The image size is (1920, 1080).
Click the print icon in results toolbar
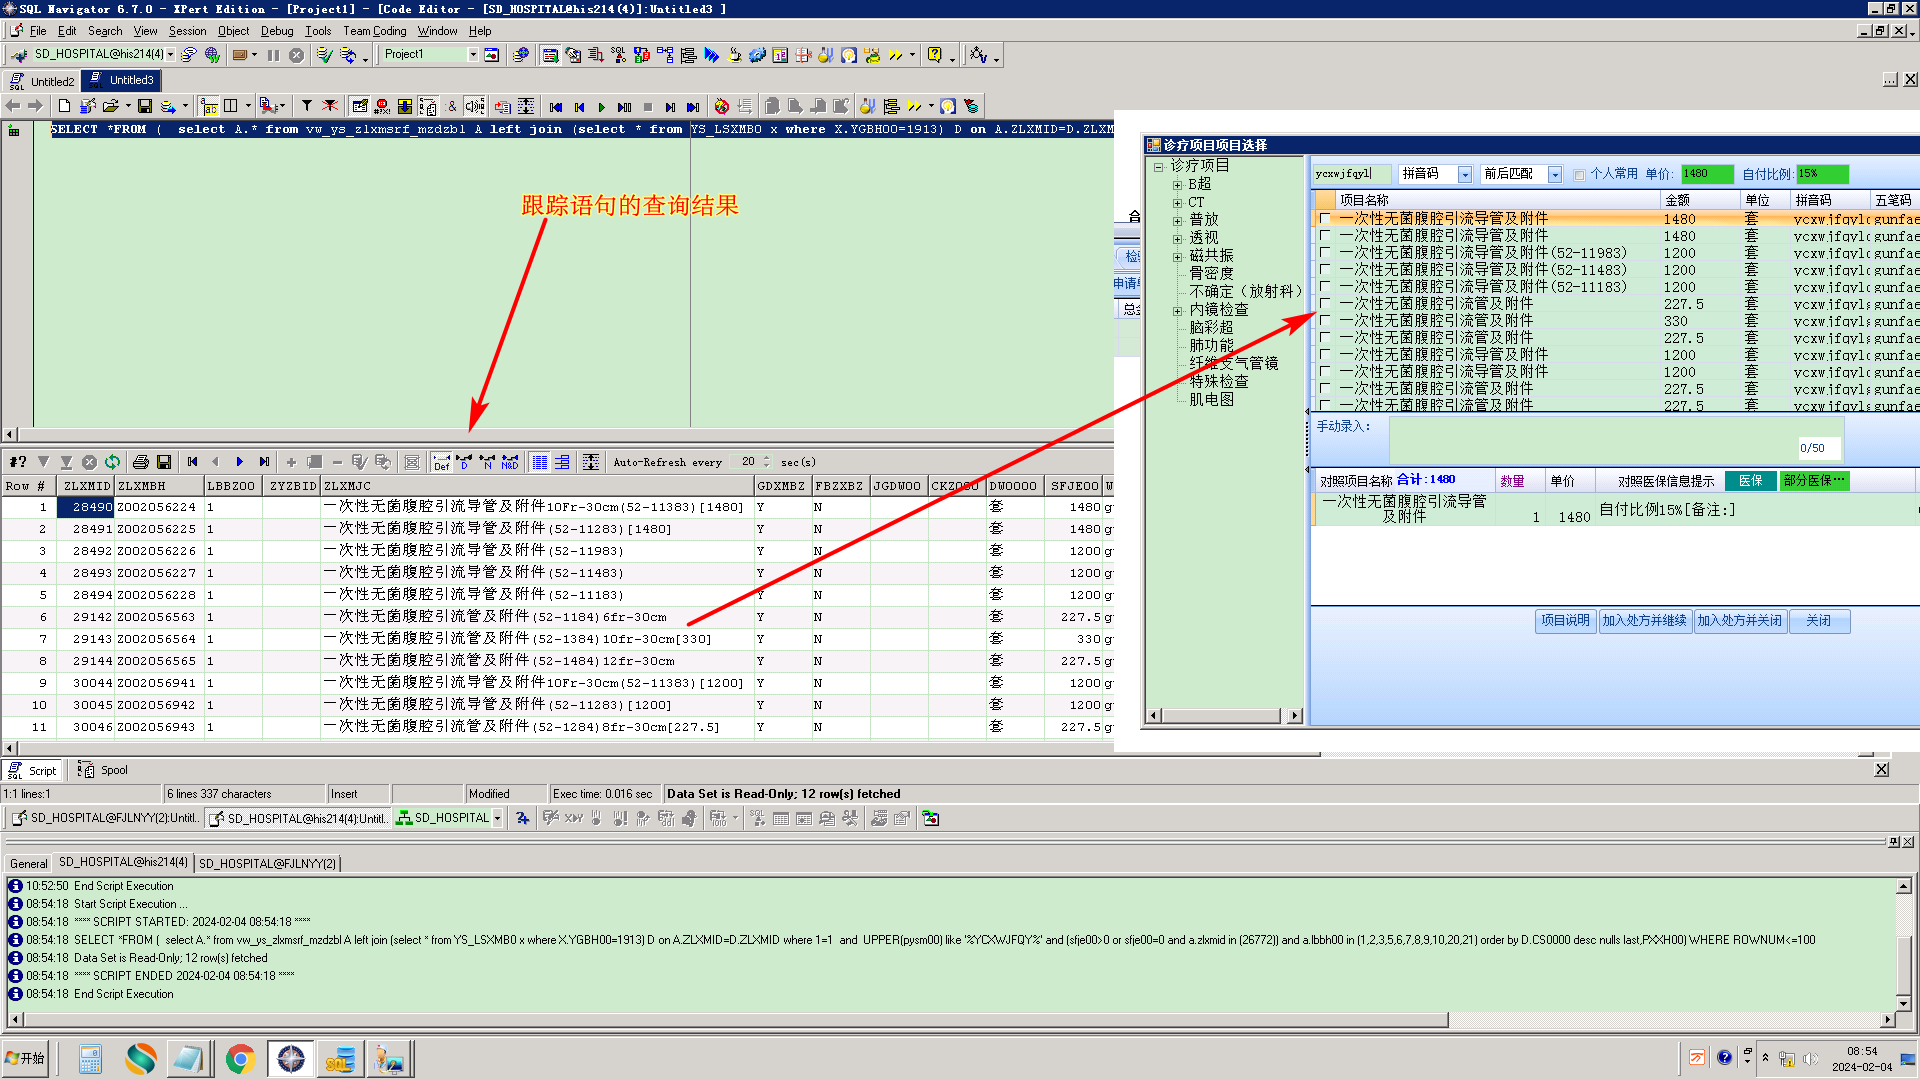pos(141,462)
